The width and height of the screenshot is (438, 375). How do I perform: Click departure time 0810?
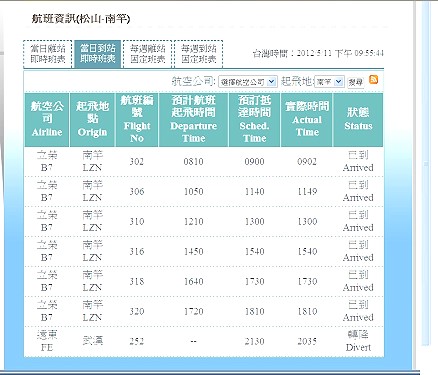click(193, 162)
